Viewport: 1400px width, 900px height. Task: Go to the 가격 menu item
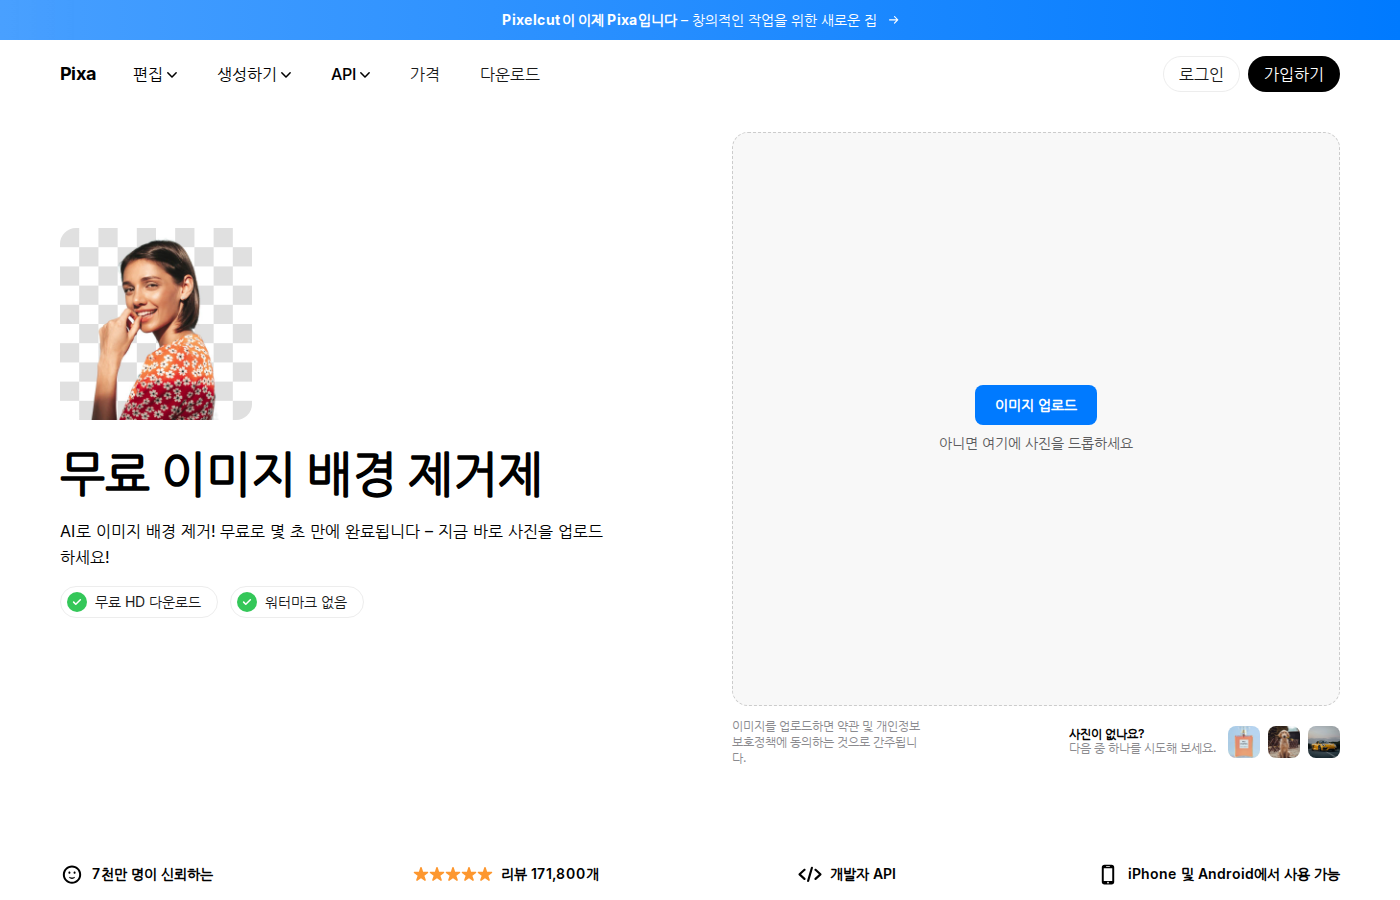coord(424,74)
